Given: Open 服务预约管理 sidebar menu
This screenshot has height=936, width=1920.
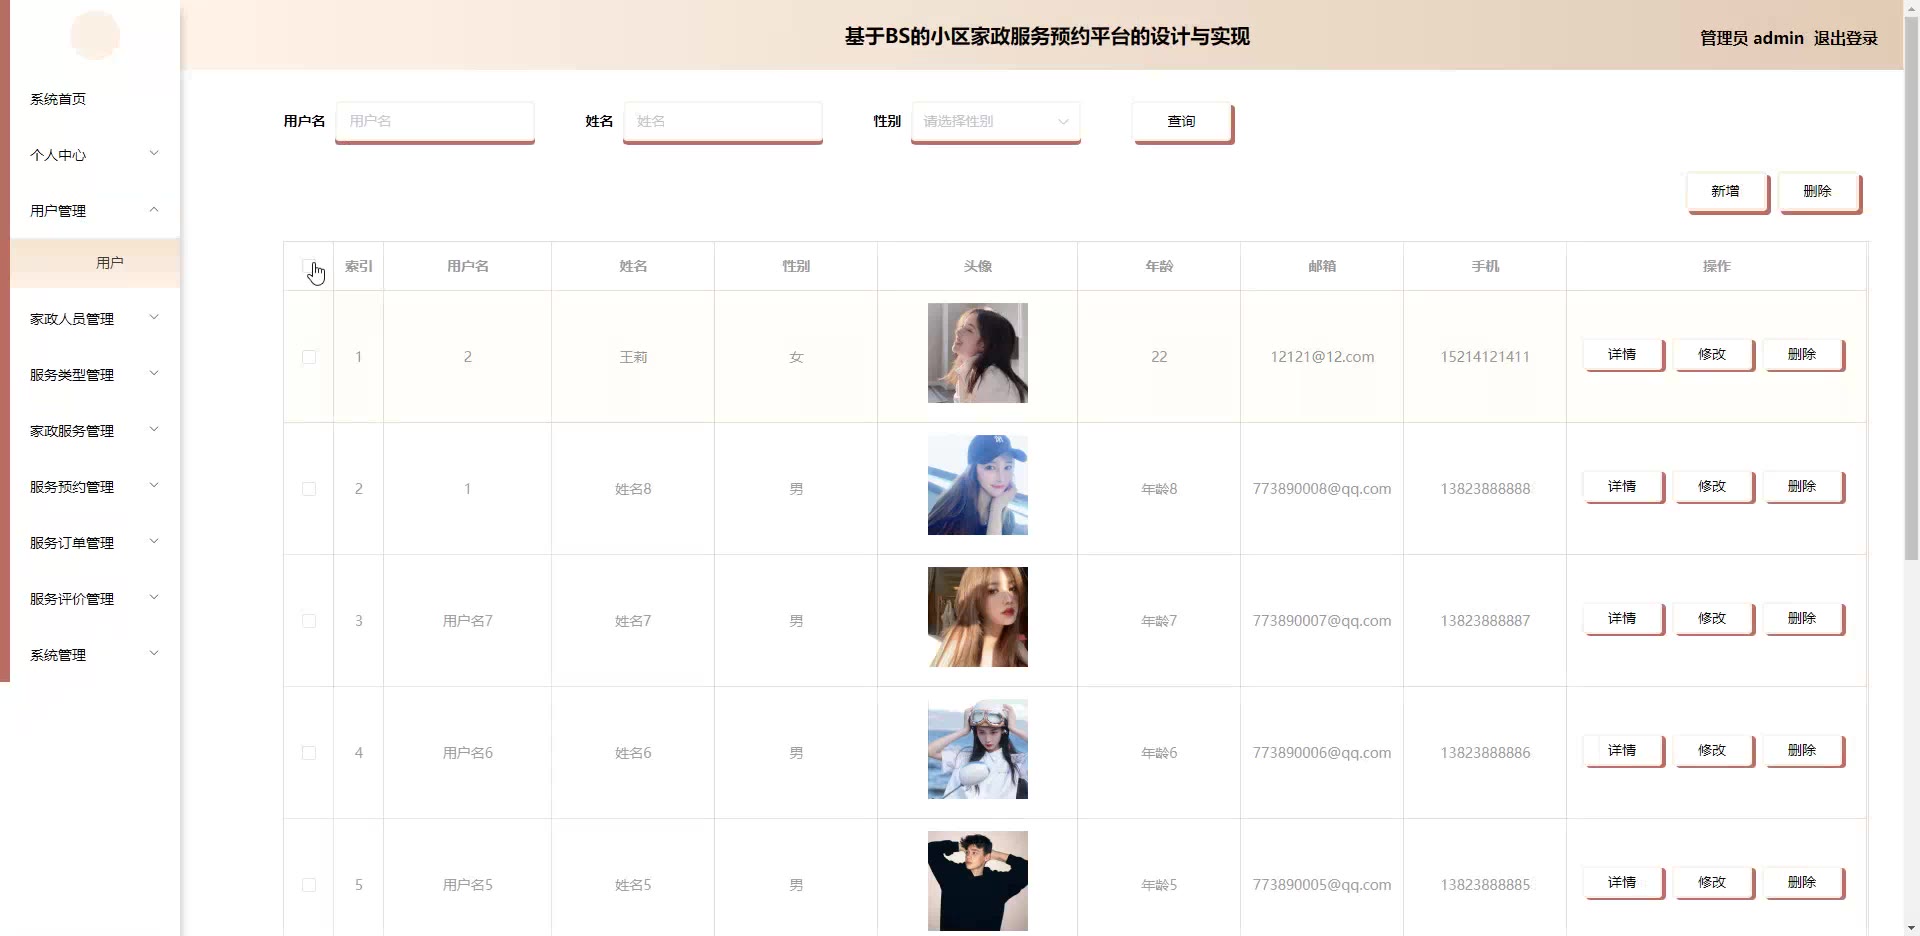Looking at the screenshot, I should pyautogui.click(x=95, y=487).
